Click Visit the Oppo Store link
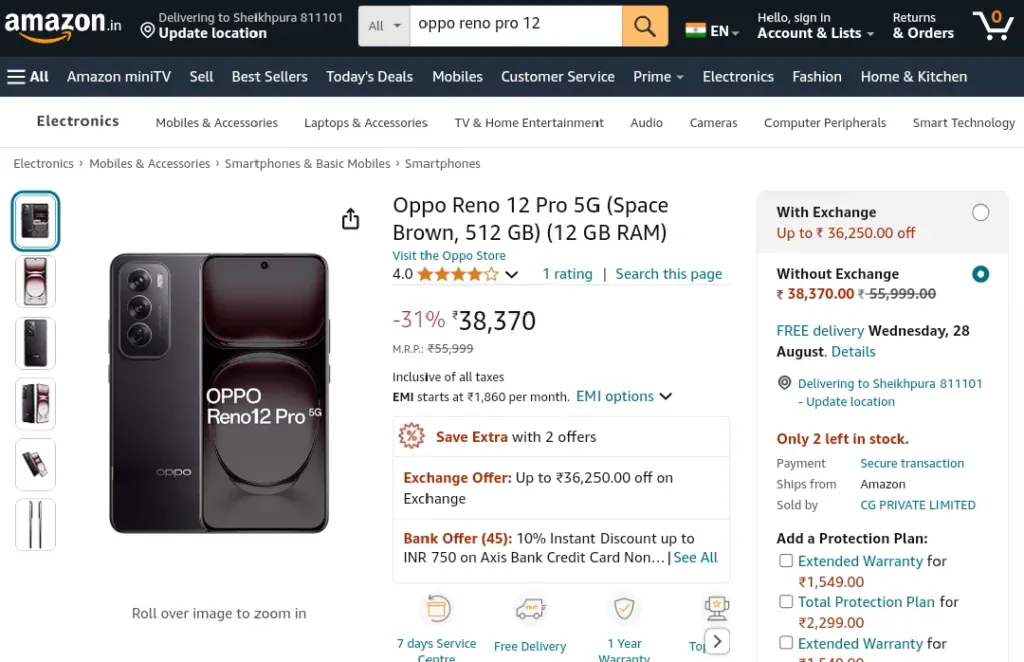The image size is (1024, 662). point(449,256)
